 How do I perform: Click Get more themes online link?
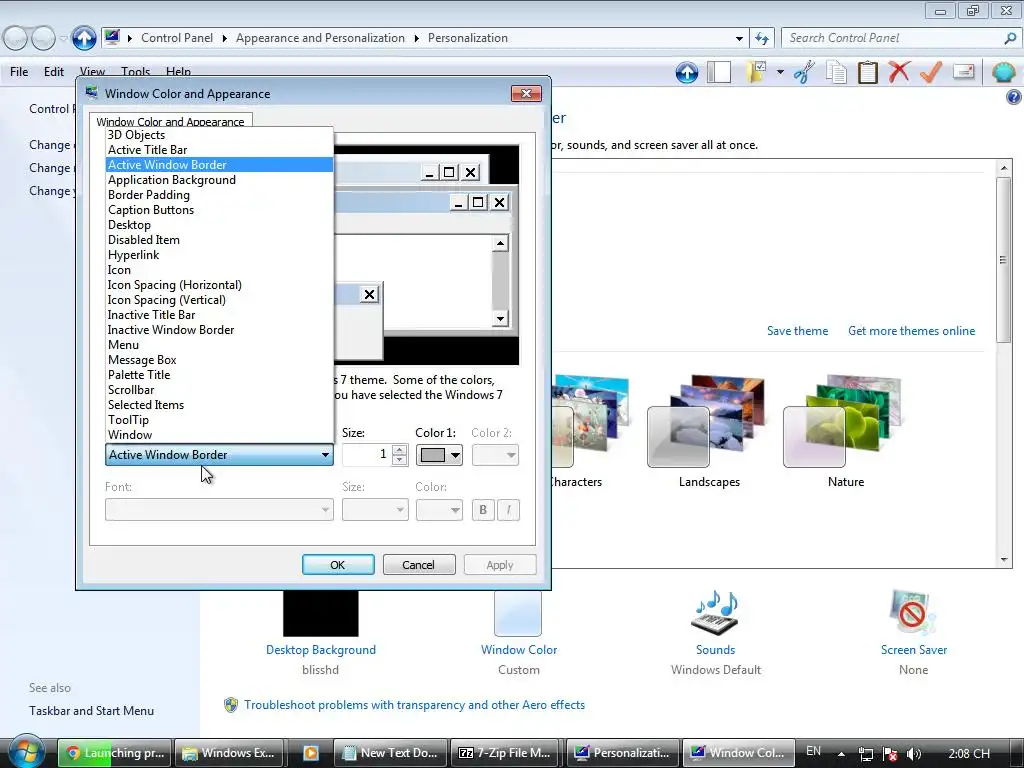coord(912,331)
